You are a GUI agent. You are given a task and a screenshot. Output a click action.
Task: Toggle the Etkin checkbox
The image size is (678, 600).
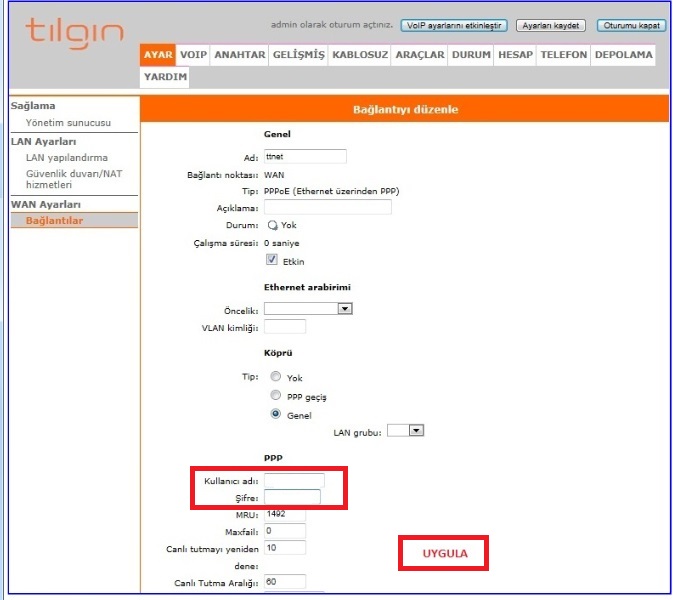271,260
